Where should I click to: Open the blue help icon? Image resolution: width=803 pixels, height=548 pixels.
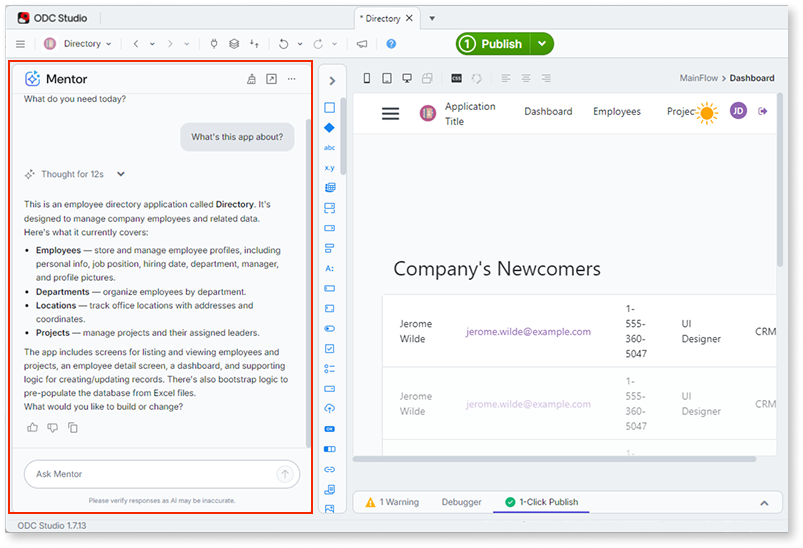391,44
